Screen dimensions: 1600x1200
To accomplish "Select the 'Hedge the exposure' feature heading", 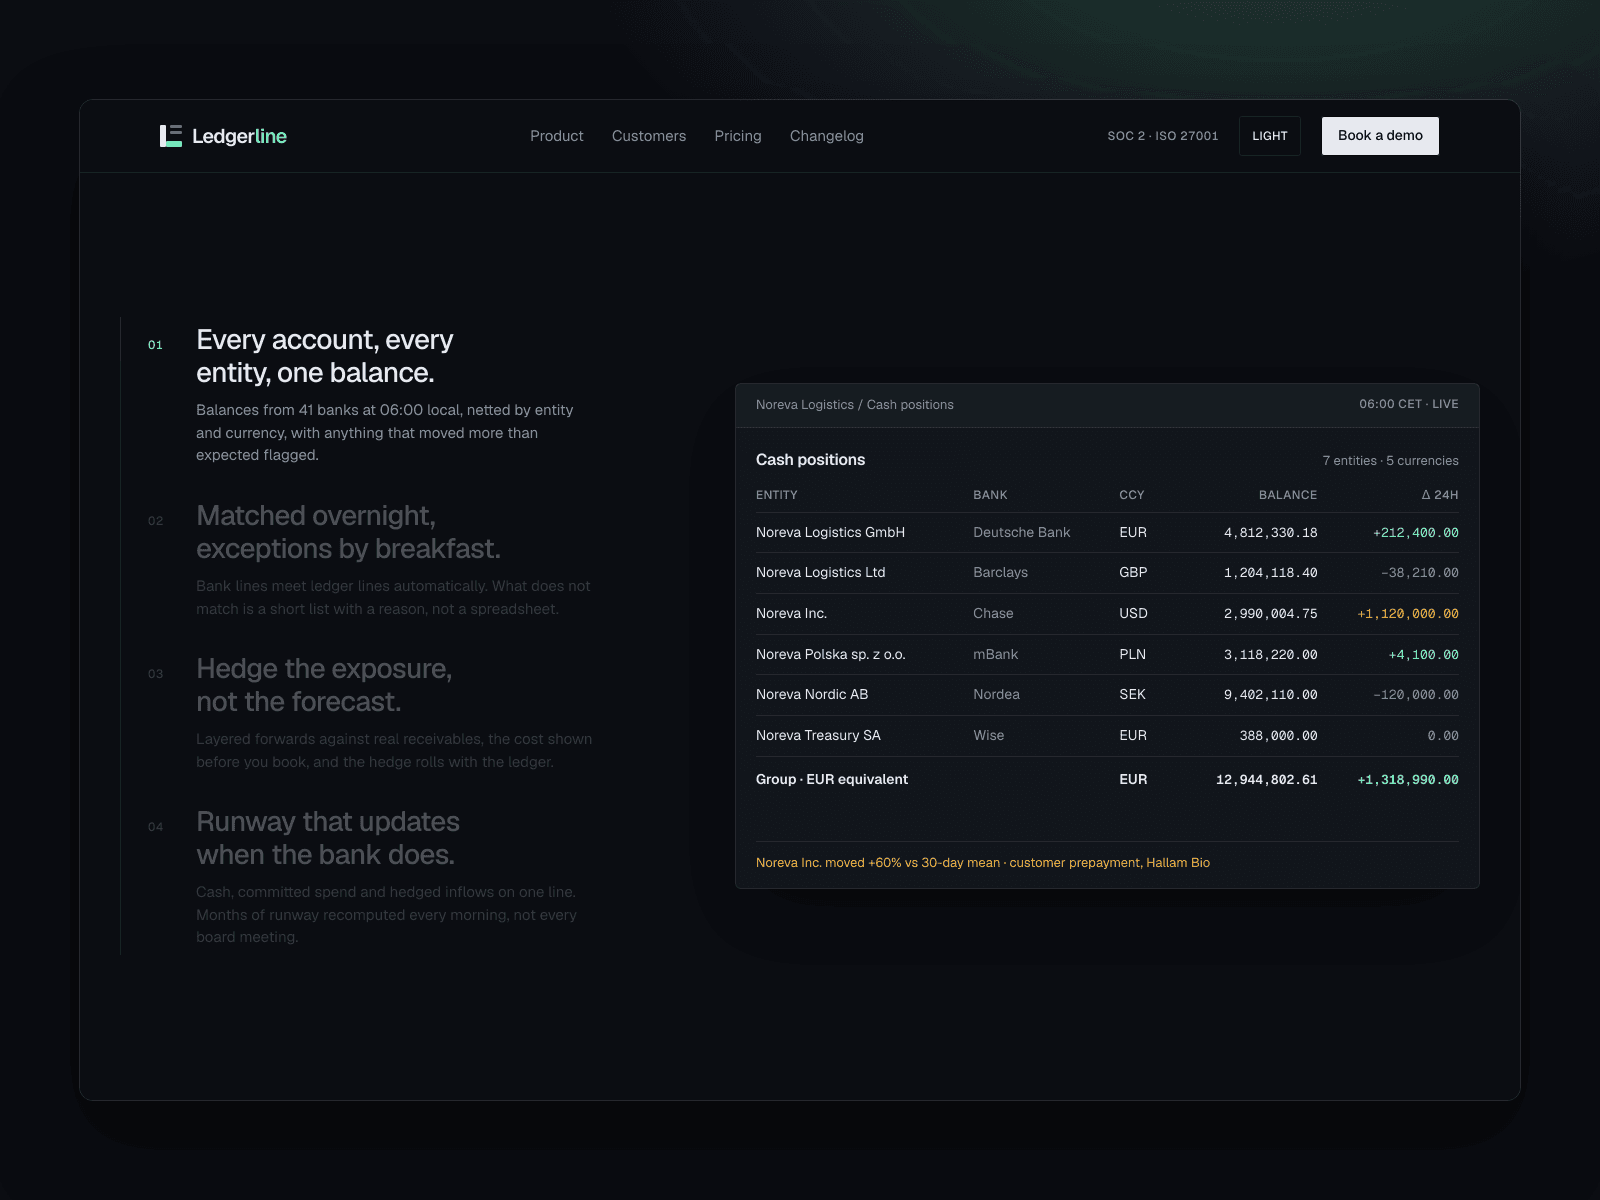I will coord(324,685).
